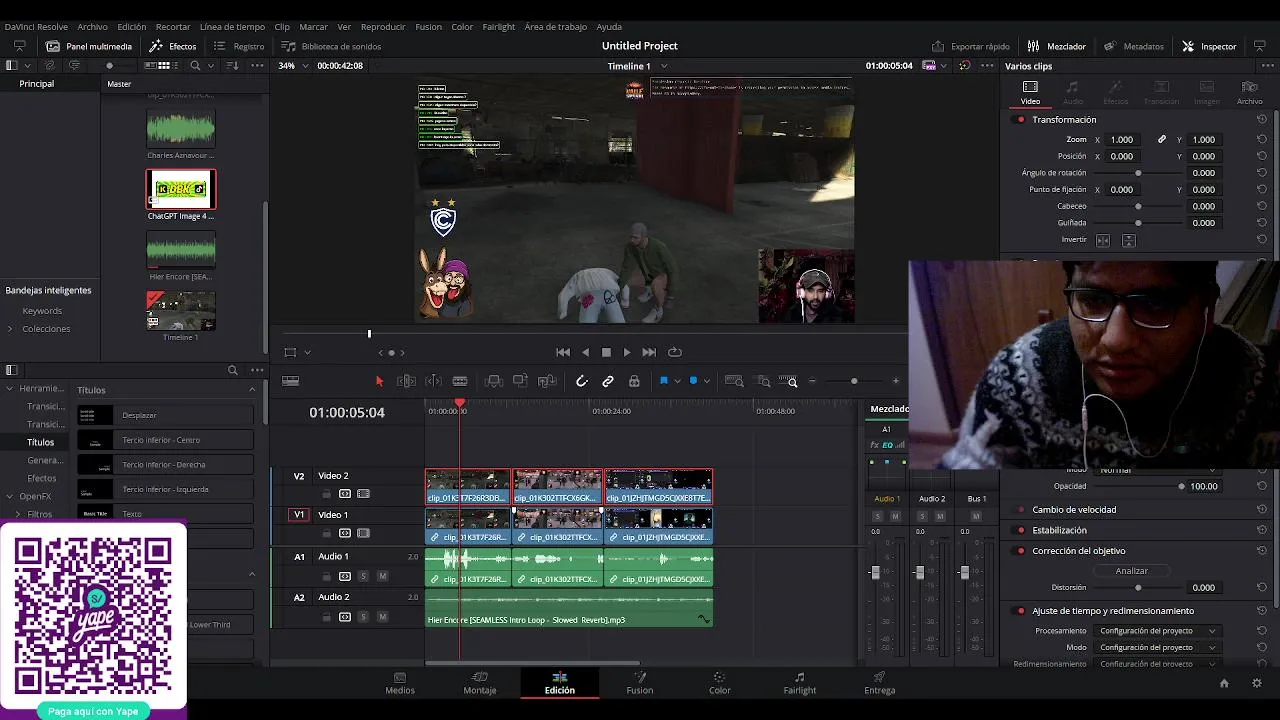Stop playback
1280x720 pixels.
[606, 352]
